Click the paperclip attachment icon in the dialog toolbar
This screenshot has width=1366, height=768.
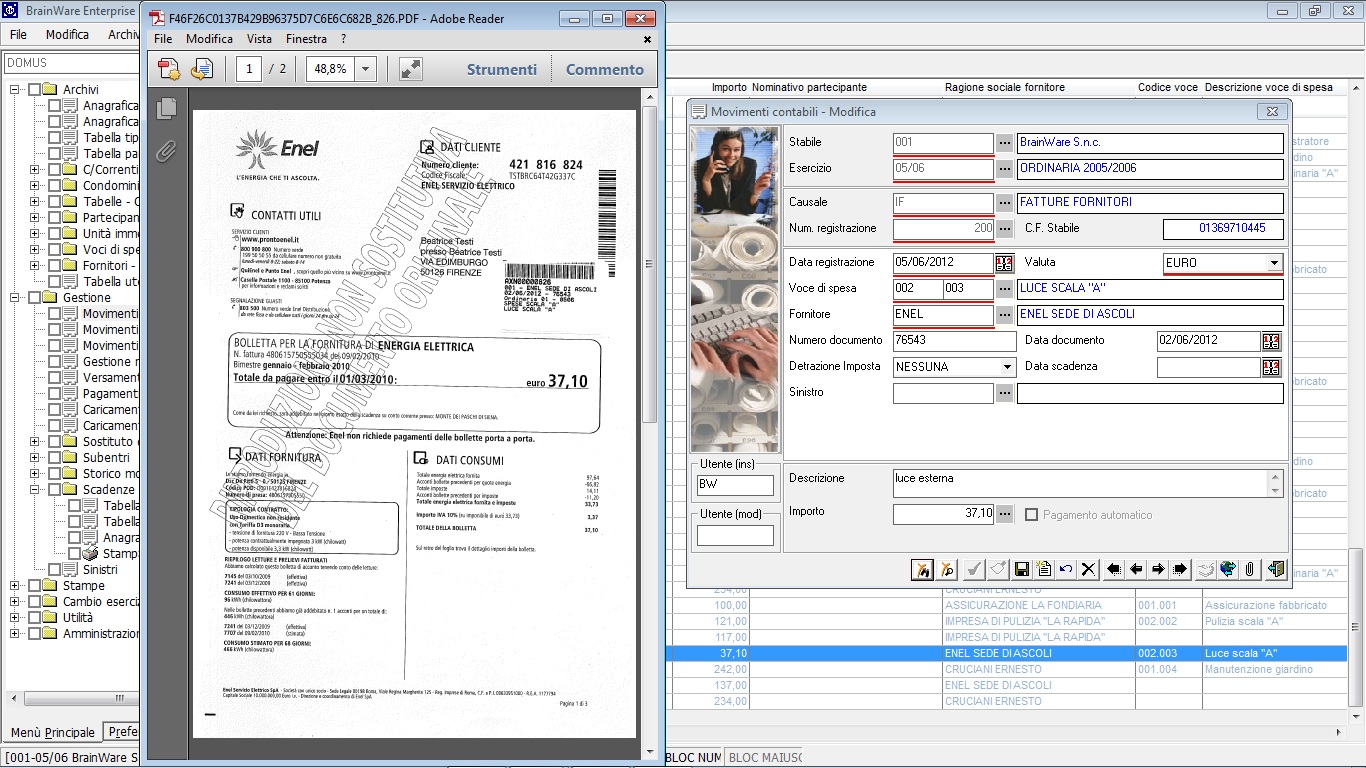tap(1249, 569)
